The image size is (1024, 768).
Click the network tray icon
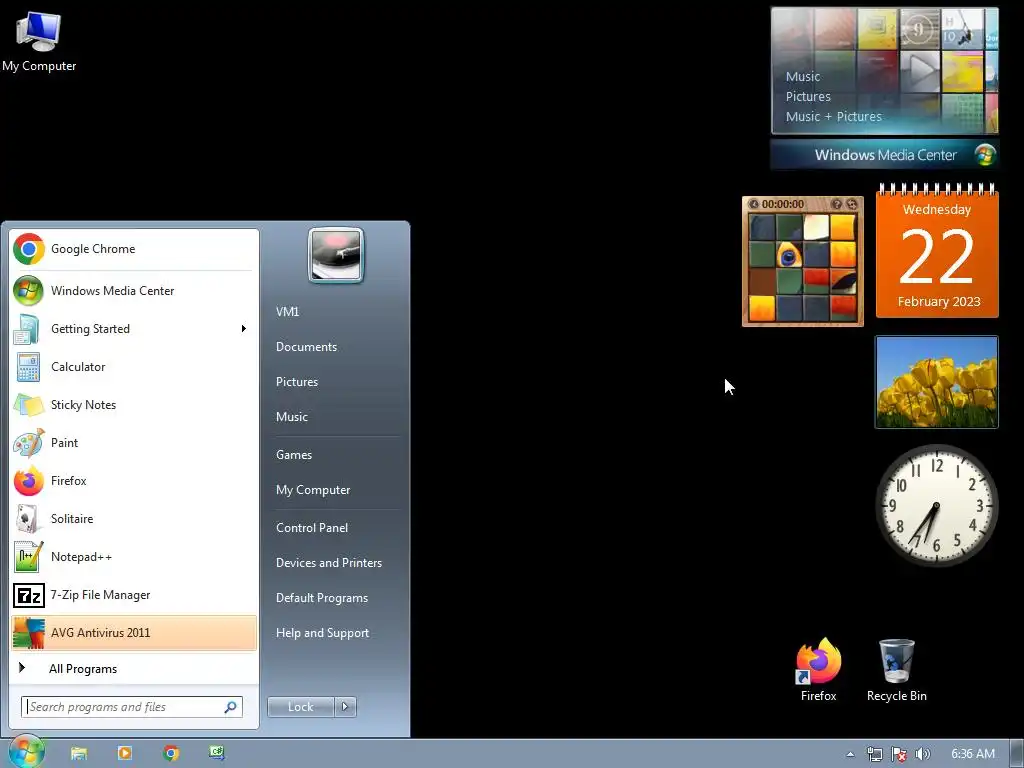click(x=874, y=754)
